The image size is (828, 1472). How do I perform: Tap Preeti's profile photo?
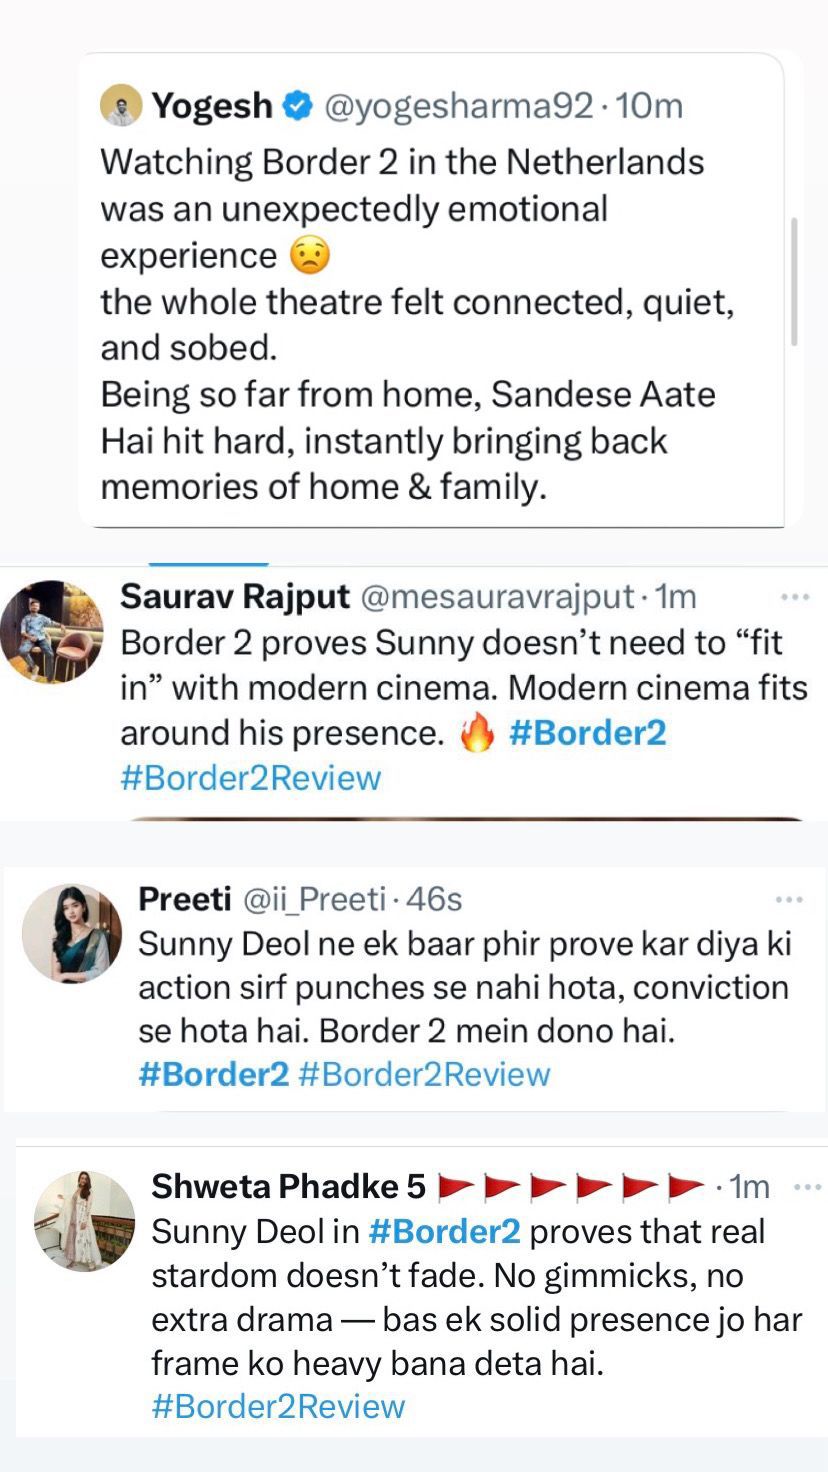[x=71, y=933]
